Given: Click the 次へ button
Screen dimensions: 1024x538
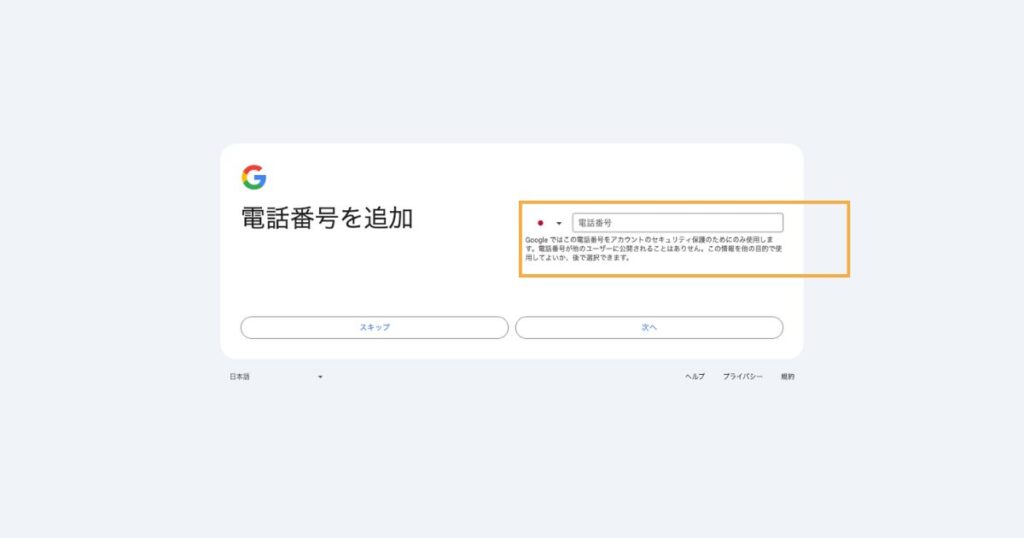Looking at the screenshot, I should [649, 328].
